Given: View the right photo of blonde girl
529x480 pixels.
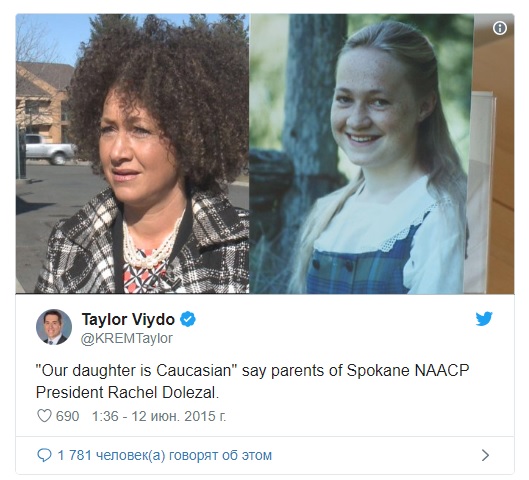Looking at the screenshot, I should (x=382, y=153).
